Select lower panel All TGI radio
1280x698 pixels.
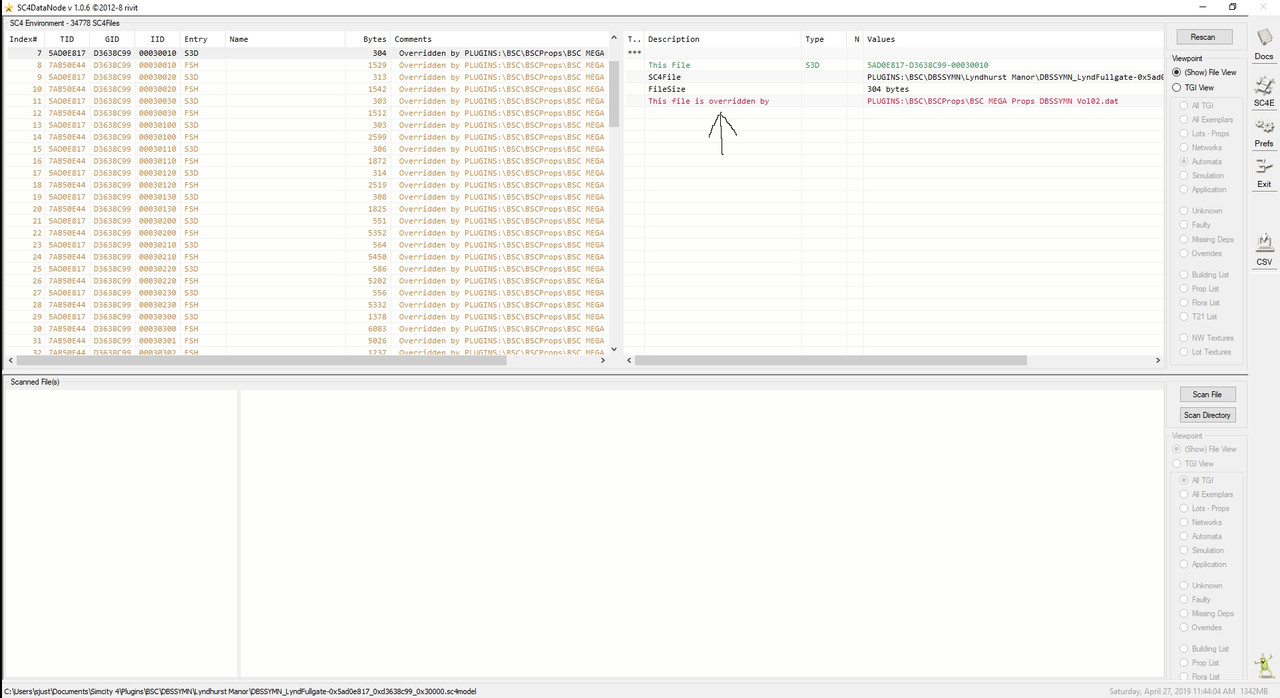point(1196,480)
